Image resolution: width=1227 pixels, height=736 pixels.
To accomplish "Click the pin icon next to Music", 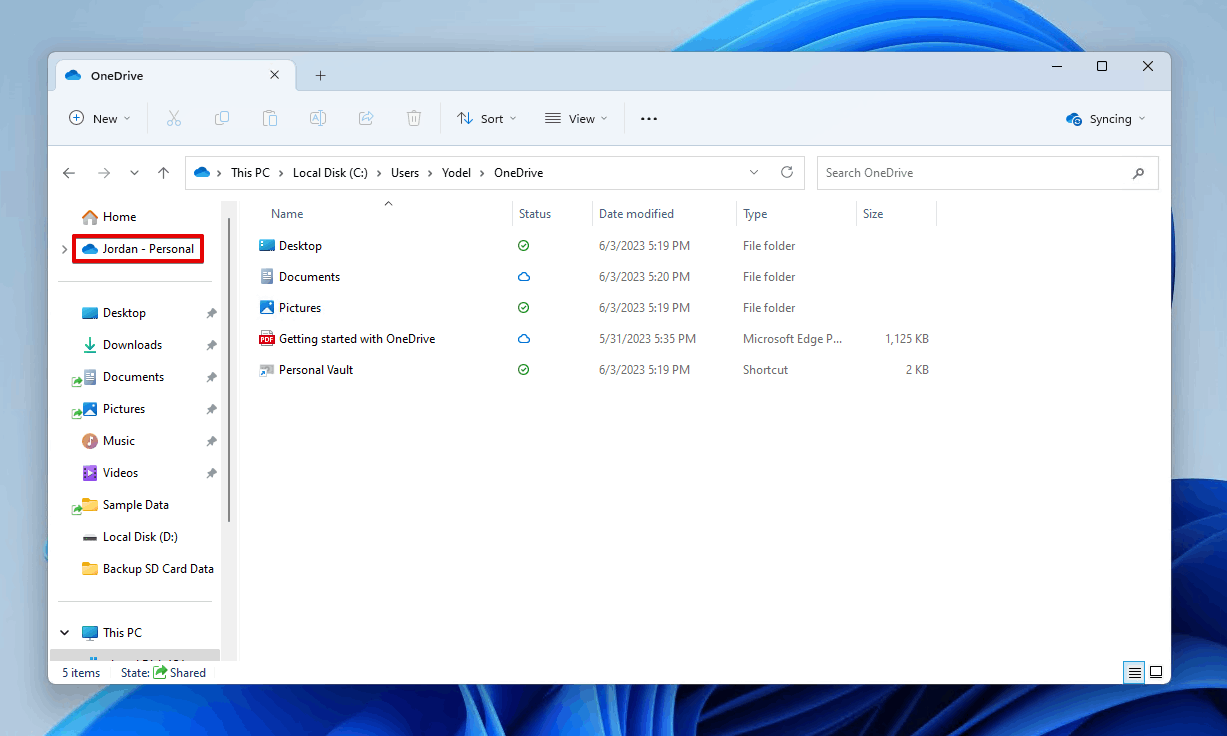I will coord(211,441).
